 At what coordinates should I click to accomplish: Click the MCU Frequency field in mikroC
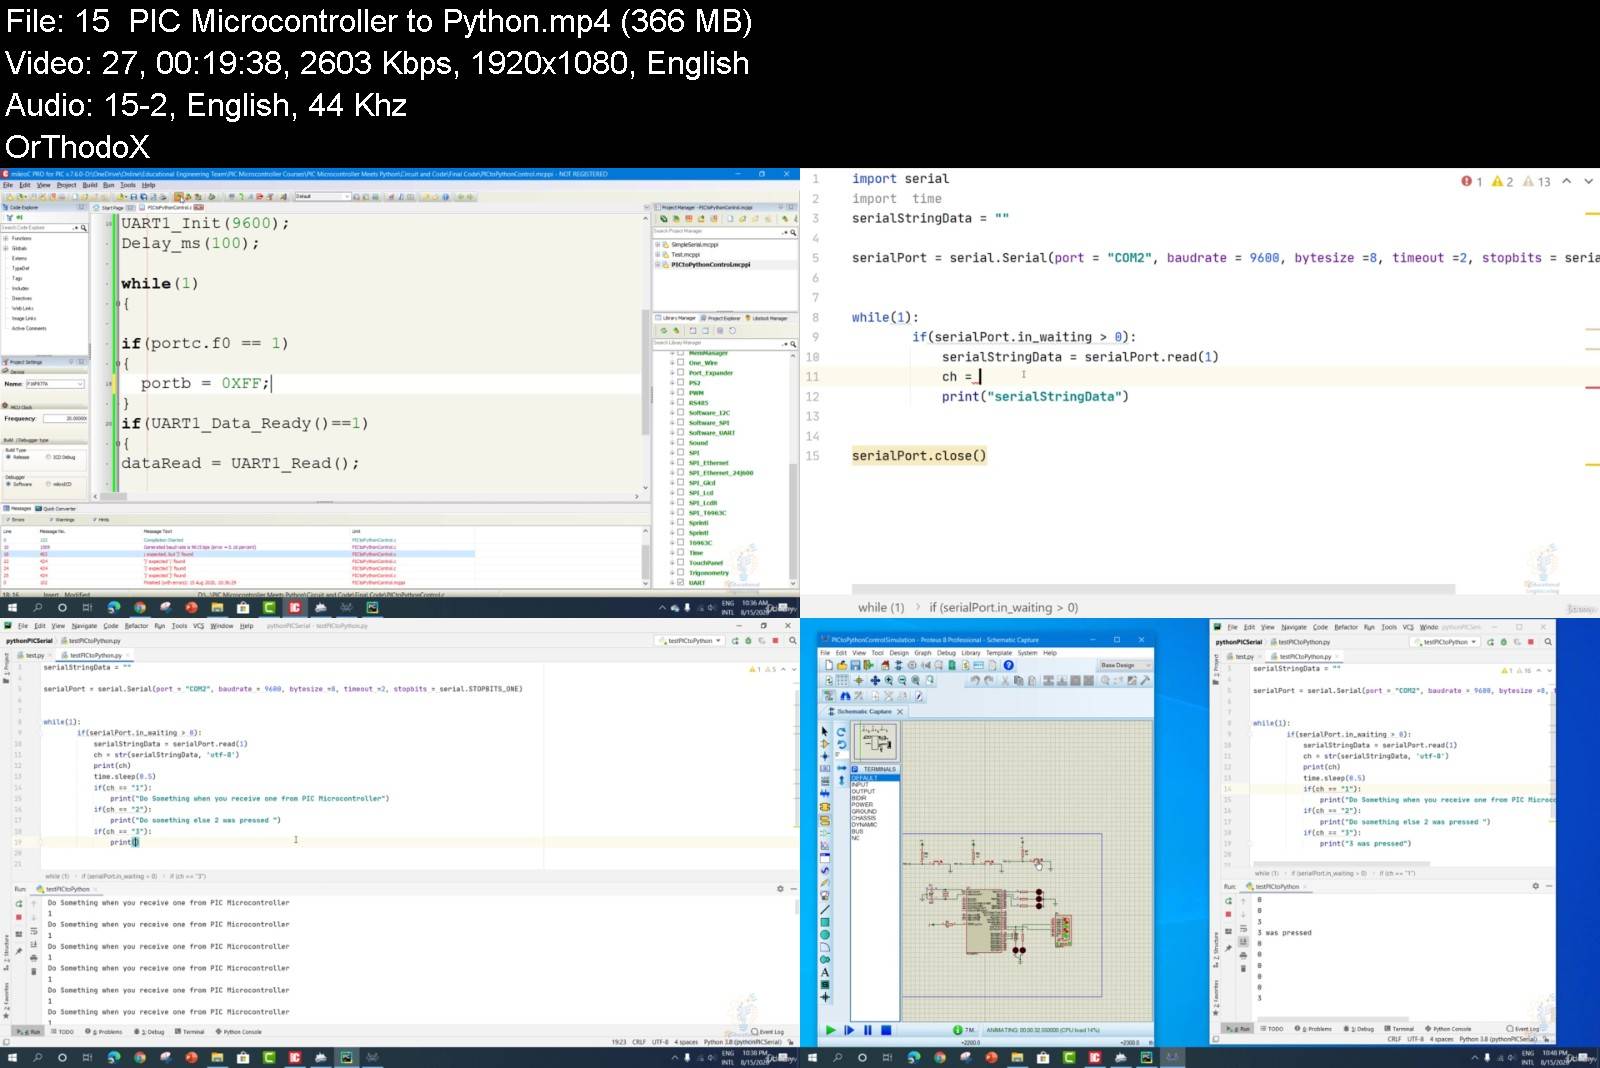tap(63, 419)
